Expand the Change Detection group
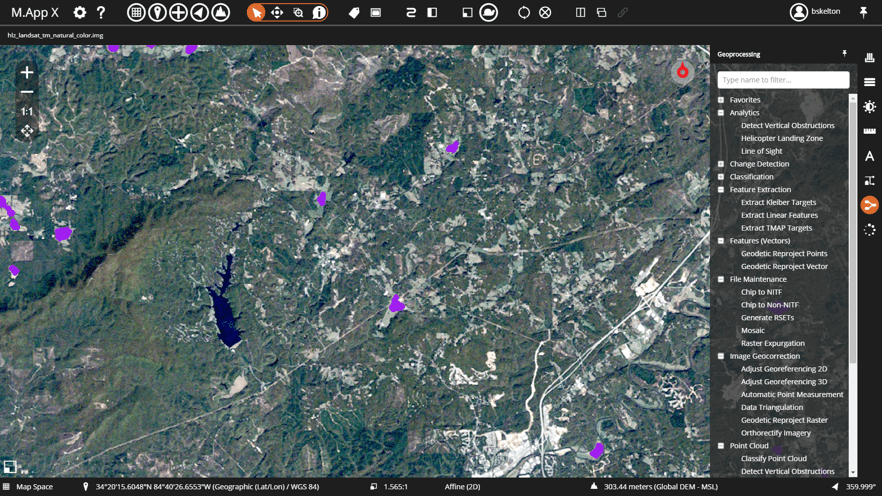The height and width of the screenshot is (496, 882). [721, 164]
